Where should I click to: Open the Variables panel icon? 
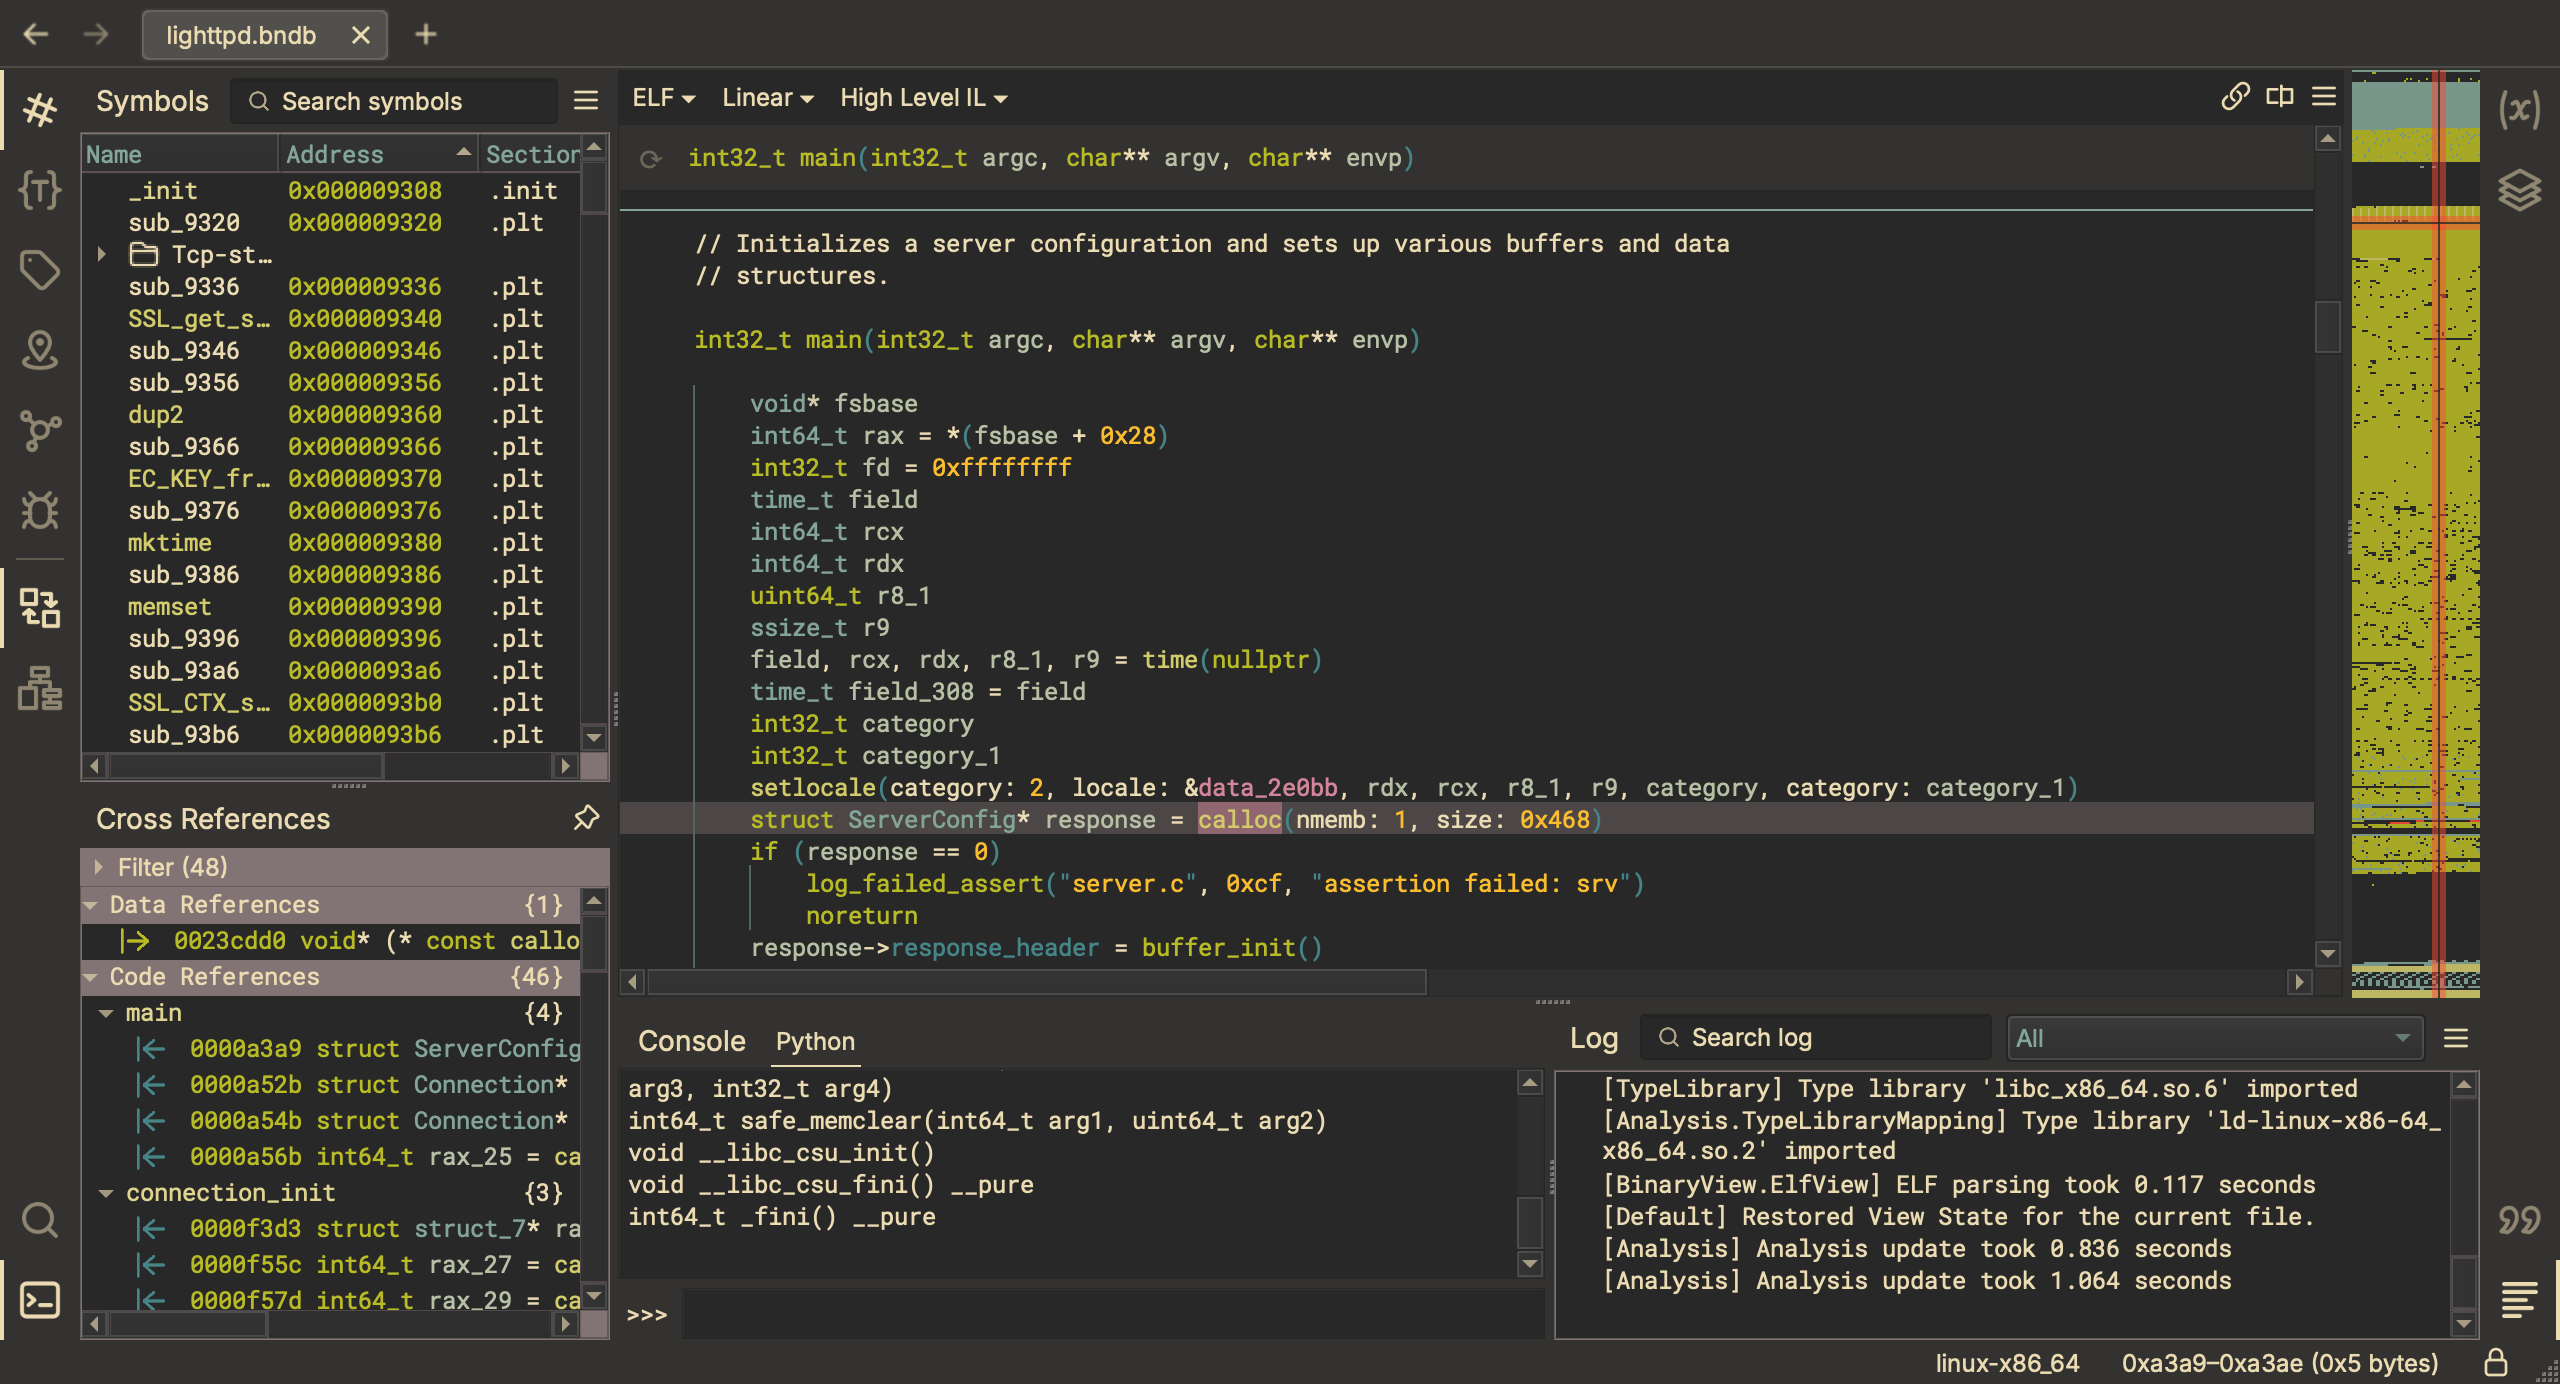click(x=2518, y=109)
